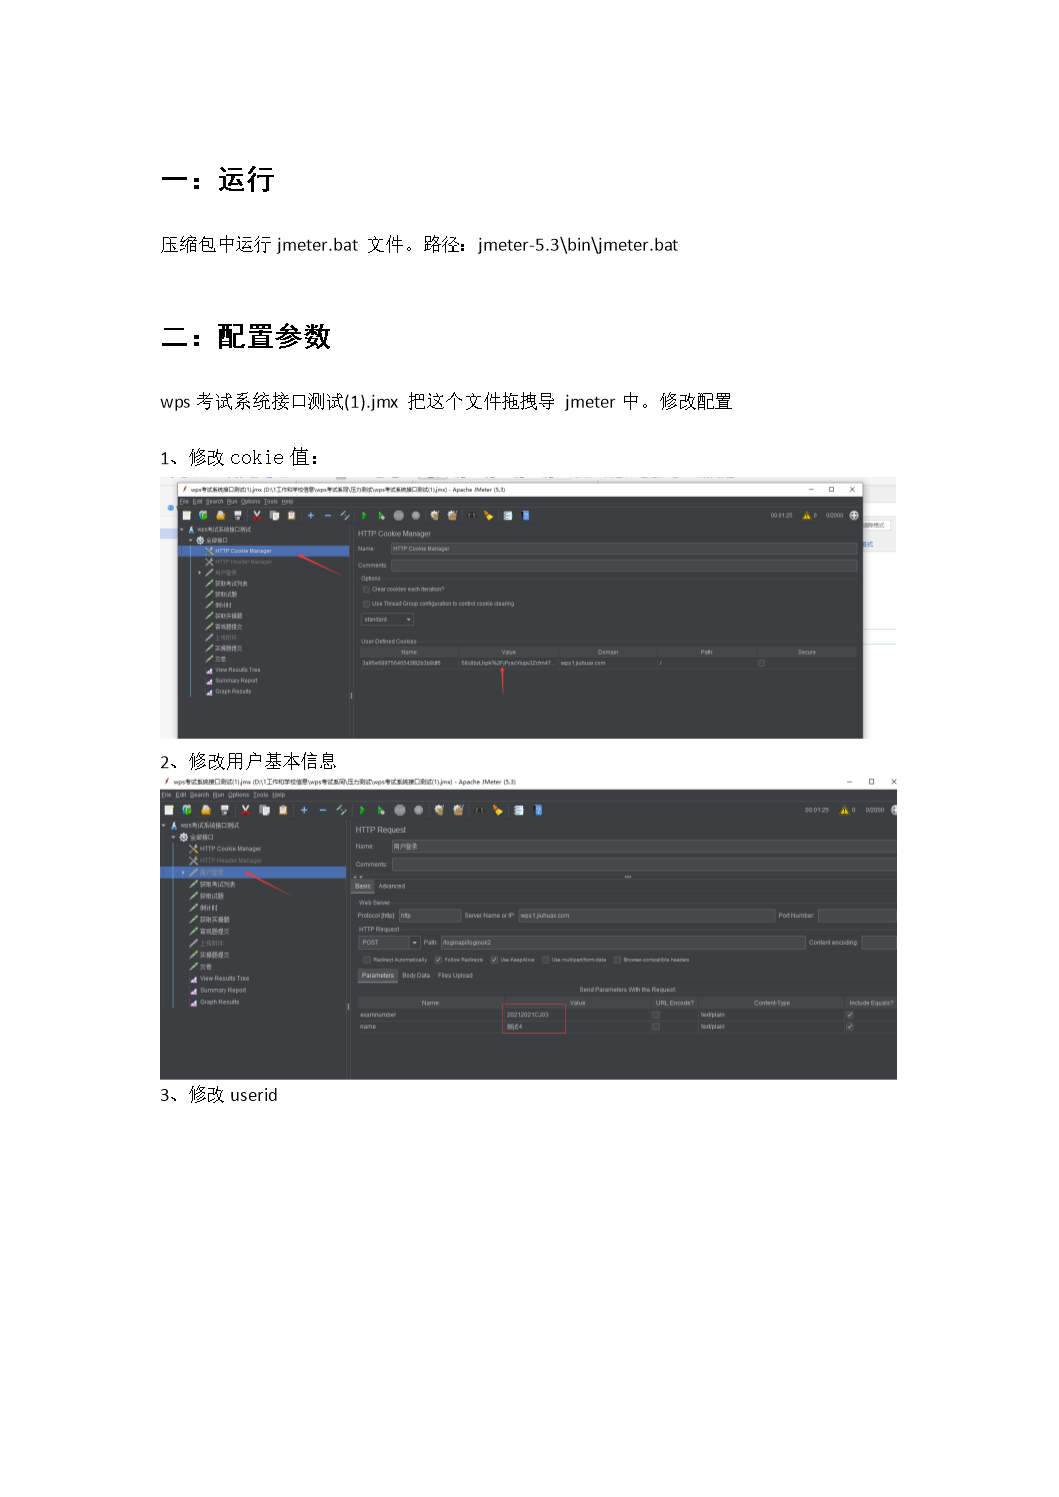Click the Add plus icon in Cookie Manager window
1059x1497 pixels.
click(x=311, y=515)
